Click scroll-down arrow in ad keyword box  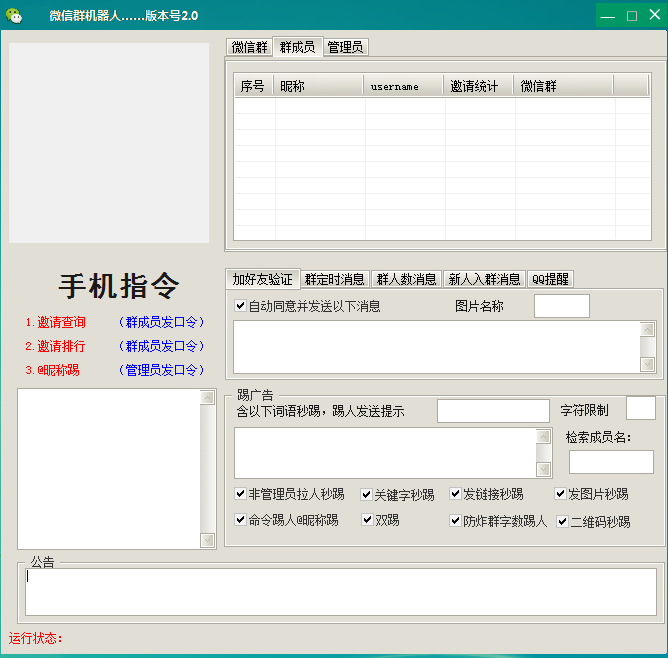(543, 469)
